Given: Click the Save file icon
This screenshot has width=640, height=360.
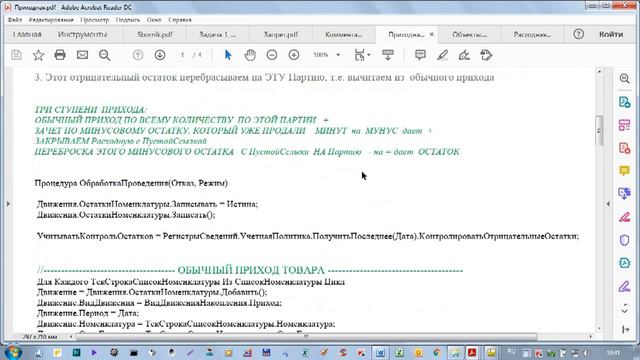Looking at the screenshot, I should pos(16,55).
